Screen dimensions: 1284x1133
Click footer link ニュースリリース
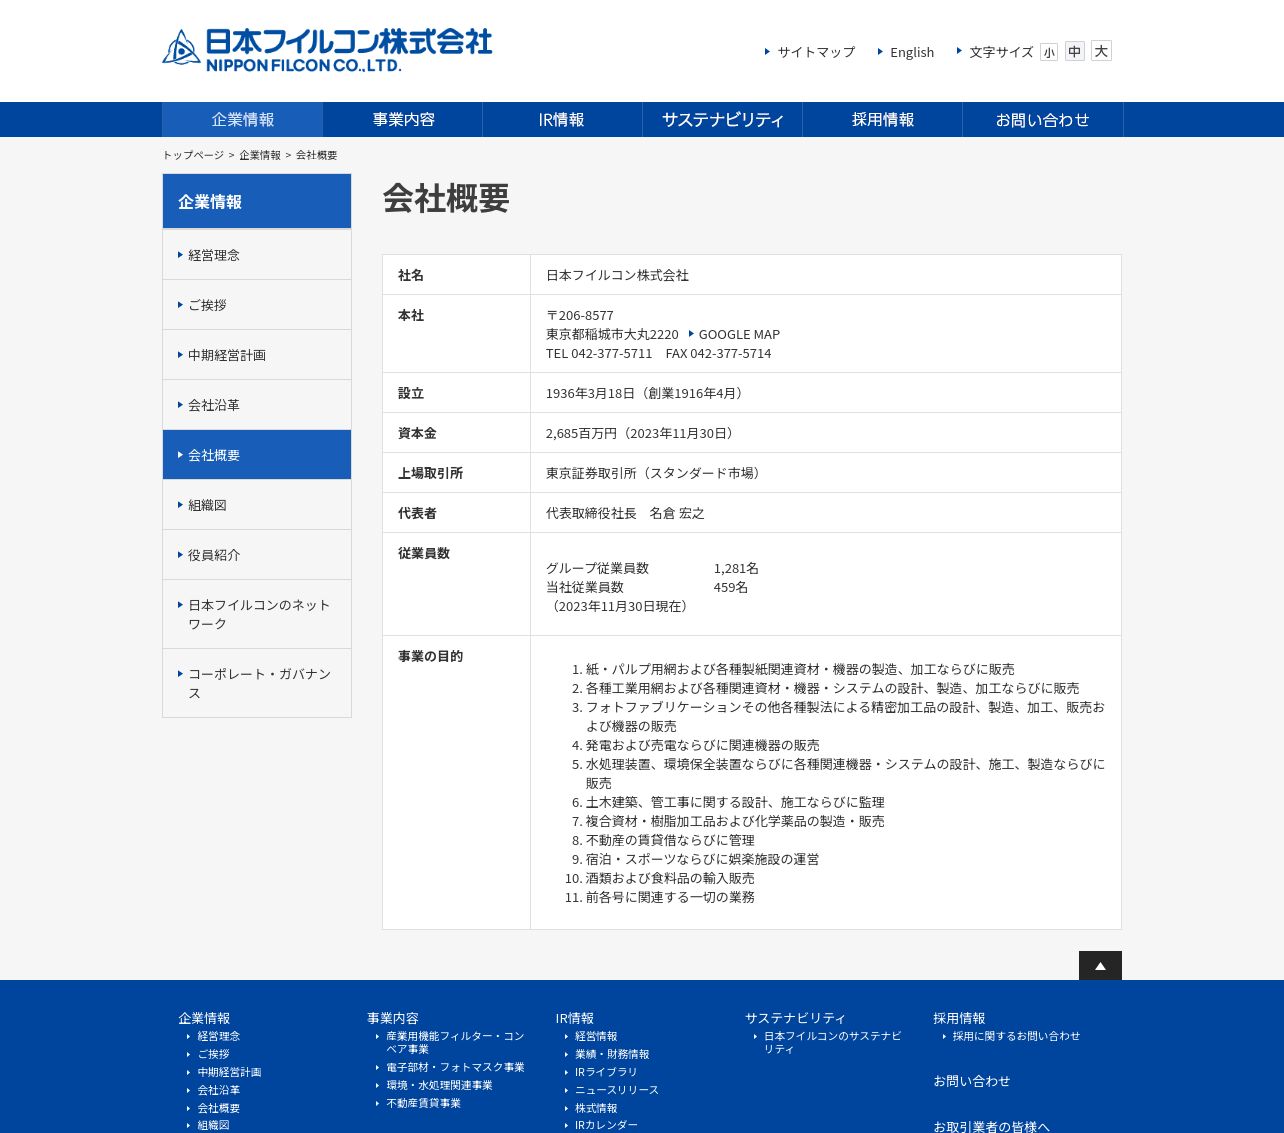click(617, 1090)
